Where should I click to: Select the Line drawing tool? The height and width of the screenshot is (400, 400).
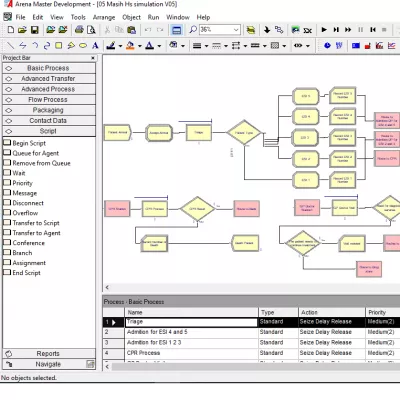[x=10, y=45]
